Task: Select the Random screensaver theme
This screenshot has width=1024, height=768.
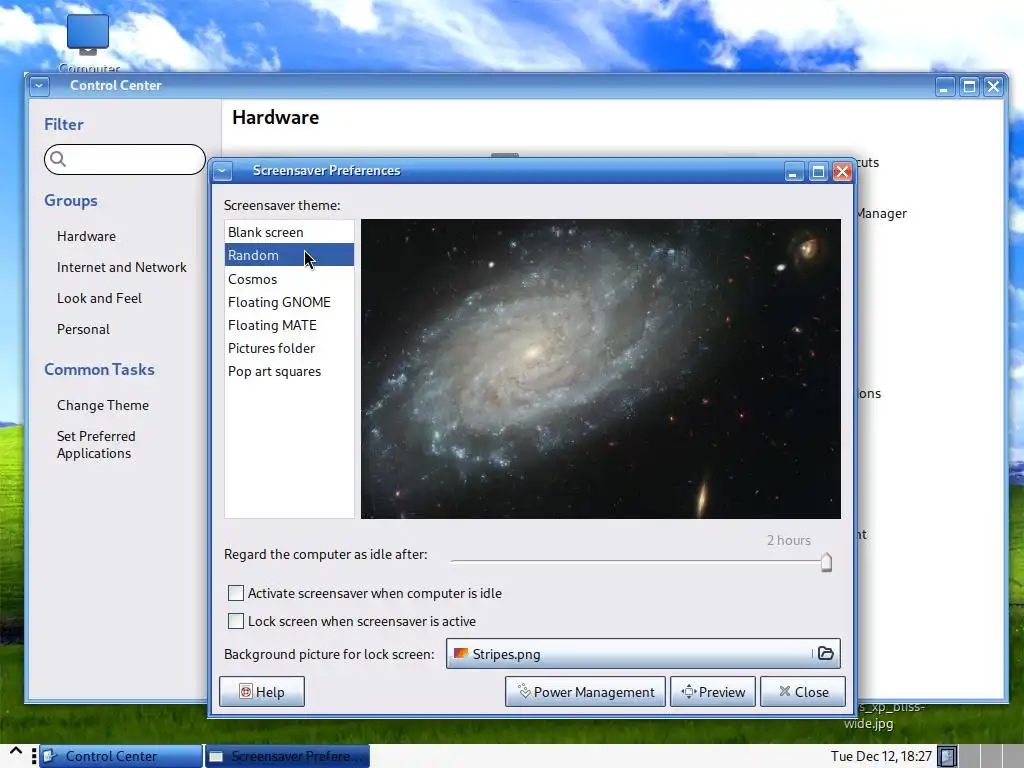Action: pos(289,255)
